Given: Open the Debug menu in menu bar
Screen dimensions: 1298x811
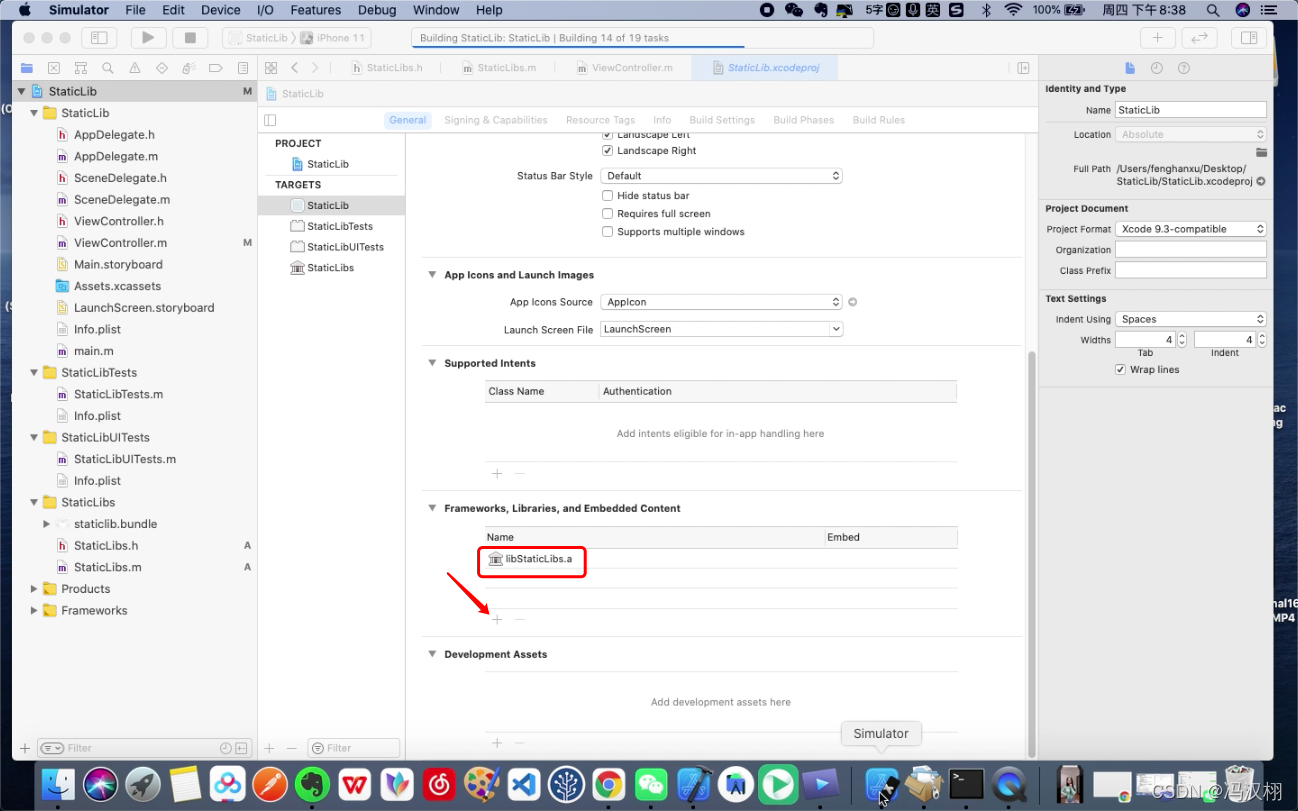Looking at the screenshot, I should [x=377, y=10].
